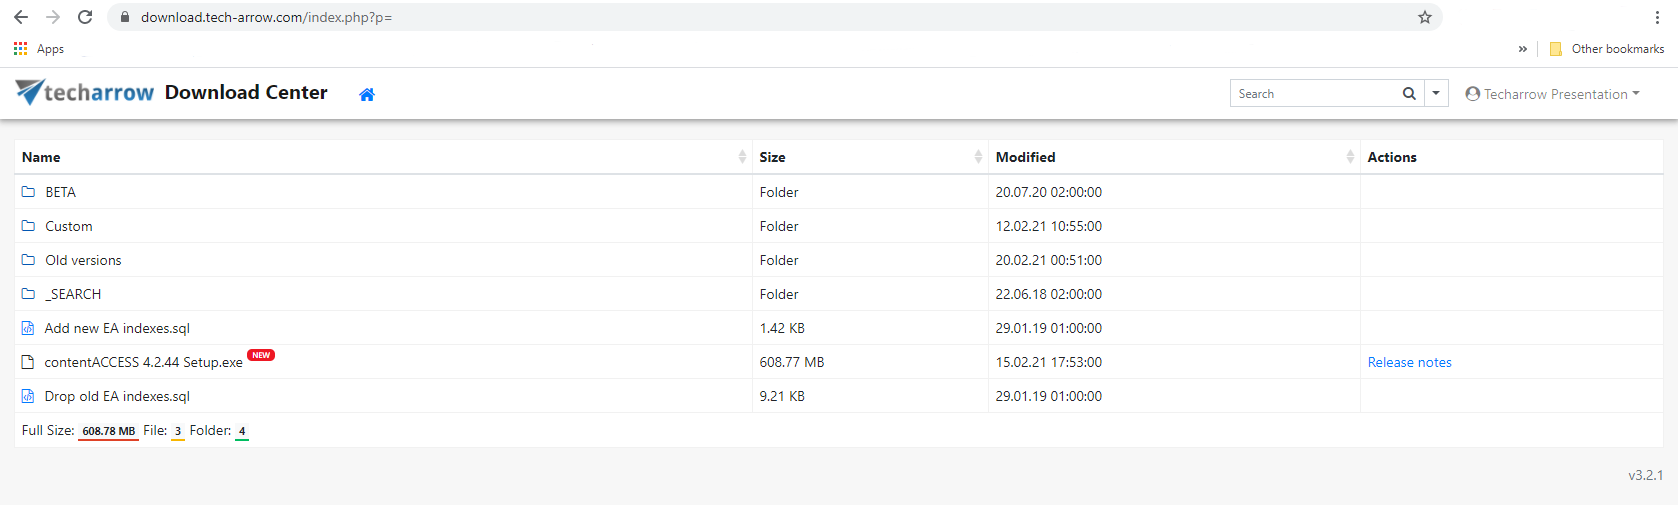Image resolution: width=1678 pixels, height=505 pixels.
Task: Go back with the browser back arrow
Action: click(21, 17)
